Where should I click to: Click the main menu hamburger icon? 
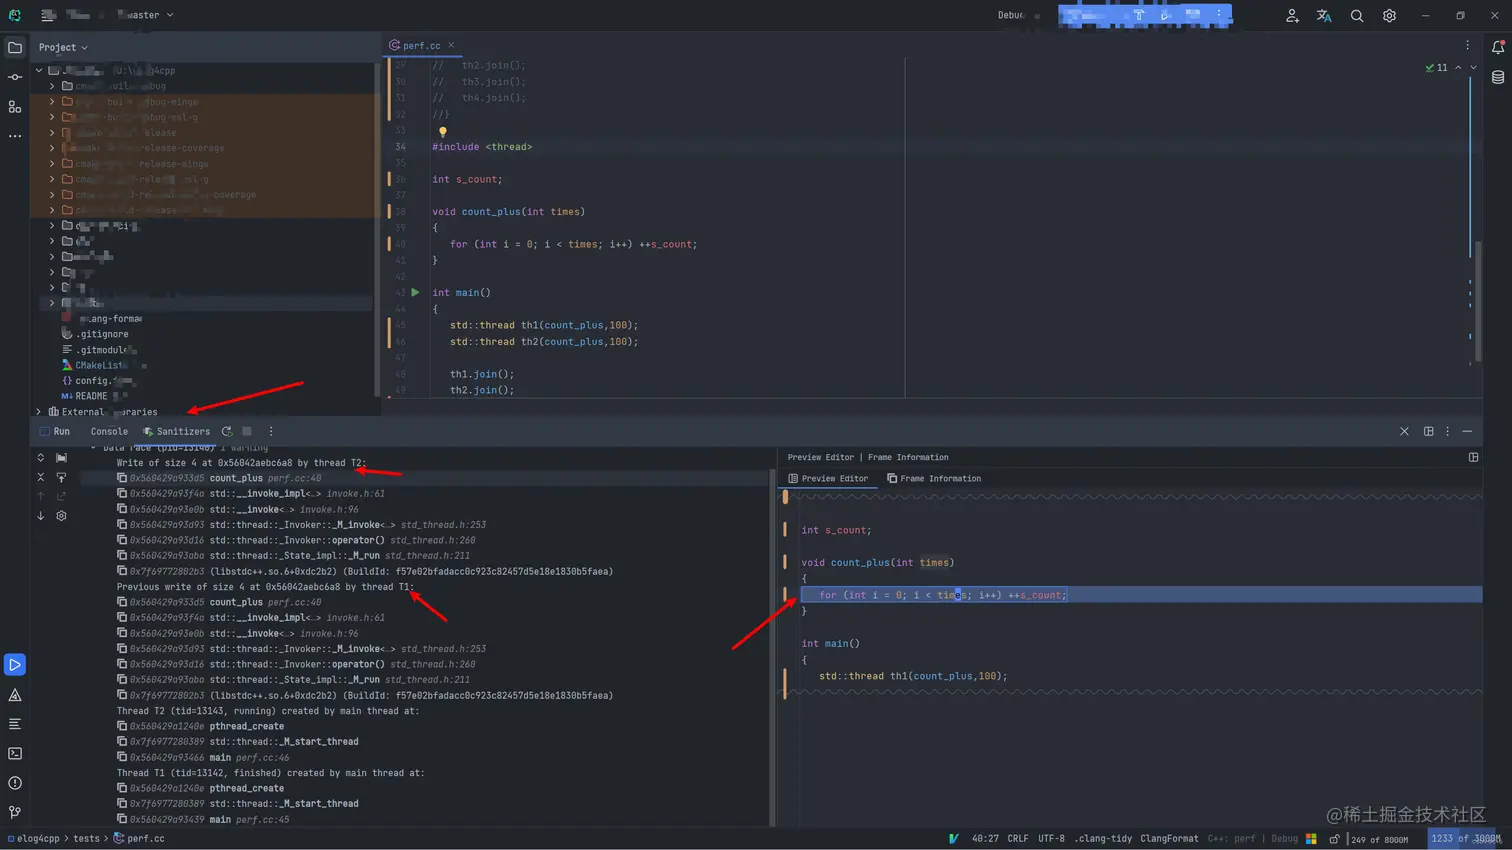[48, 15]
